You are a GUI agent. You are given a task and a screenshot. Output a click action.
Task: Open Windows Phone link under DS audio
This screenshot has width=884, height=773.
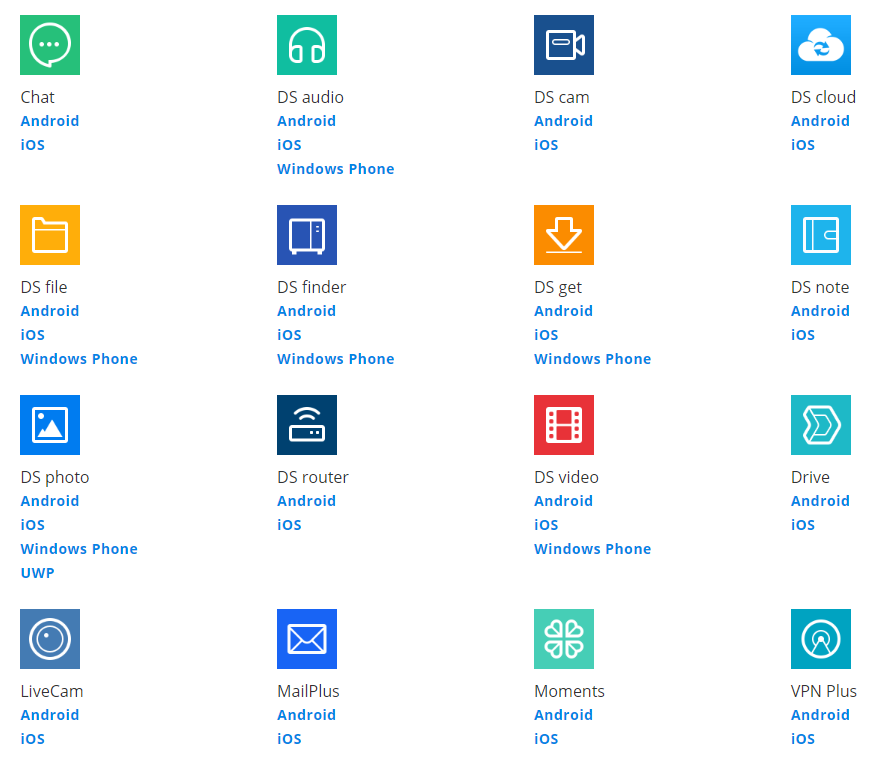coord(335,169)
